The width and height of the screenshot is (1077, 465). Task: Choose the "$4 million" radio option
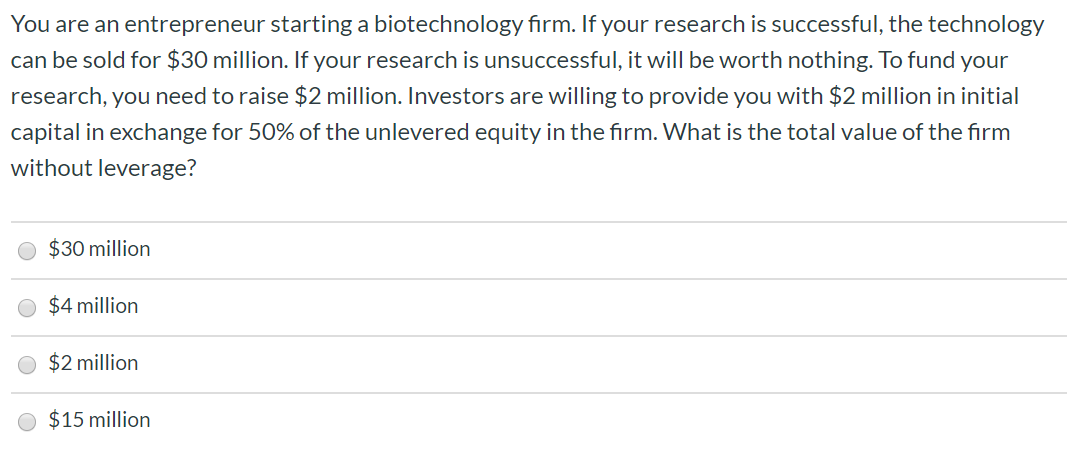28,307
